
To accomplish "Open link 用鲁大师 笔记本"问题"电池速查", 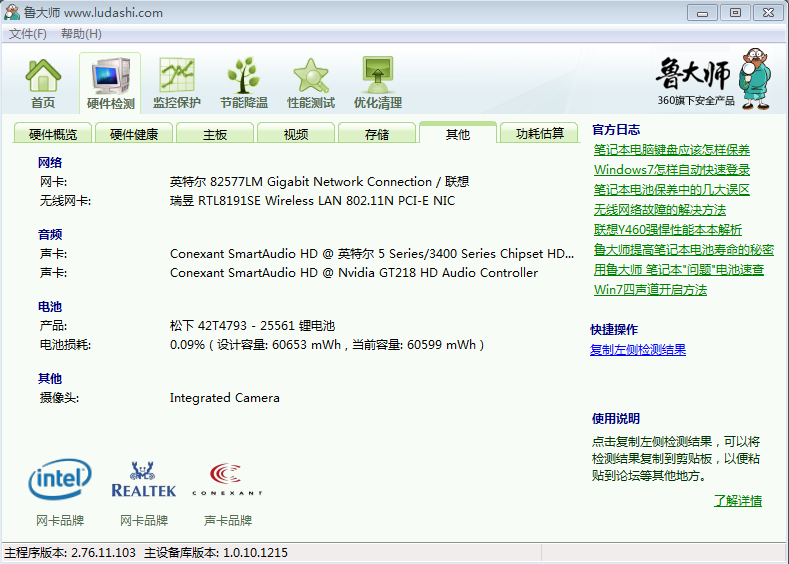I will coord(679,270).
